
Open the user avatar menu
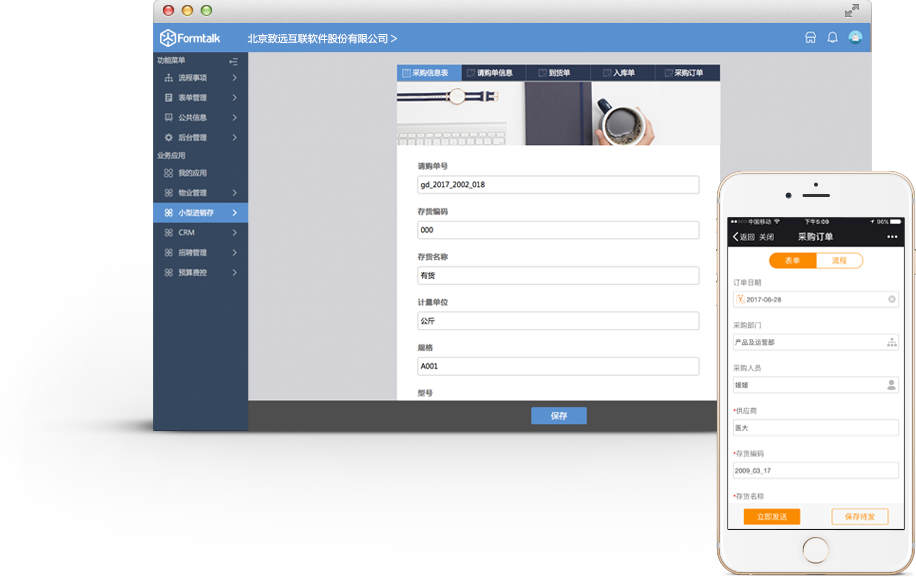[855, 37]
